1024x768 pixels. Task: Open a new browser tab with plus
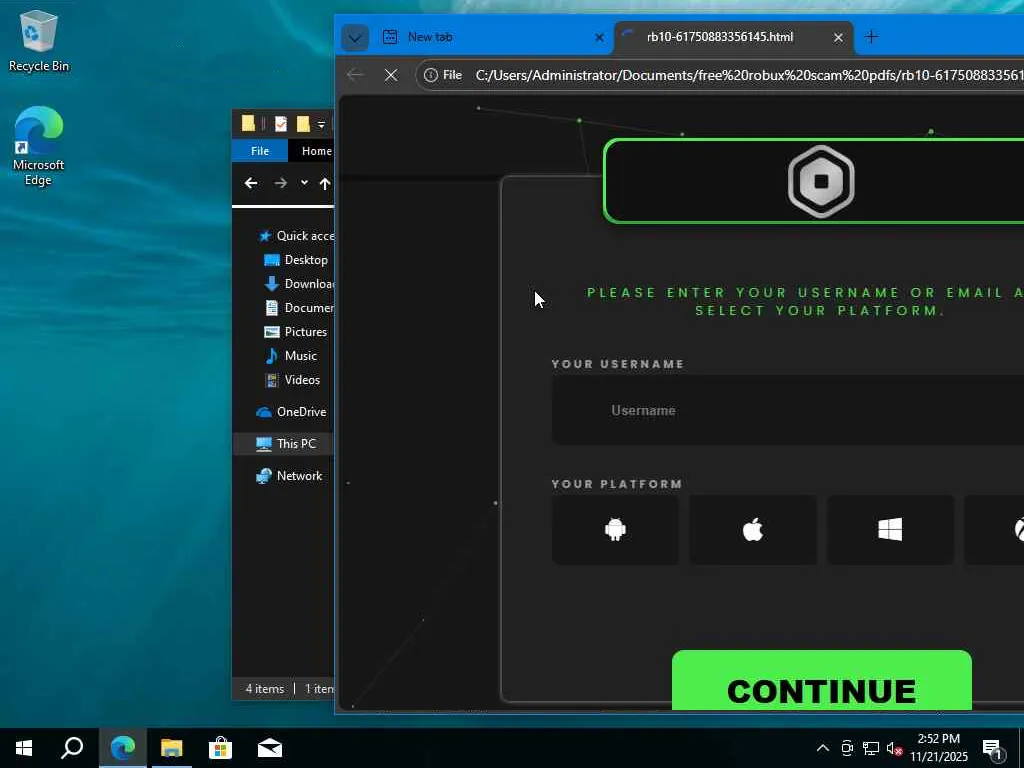point(871,37)
